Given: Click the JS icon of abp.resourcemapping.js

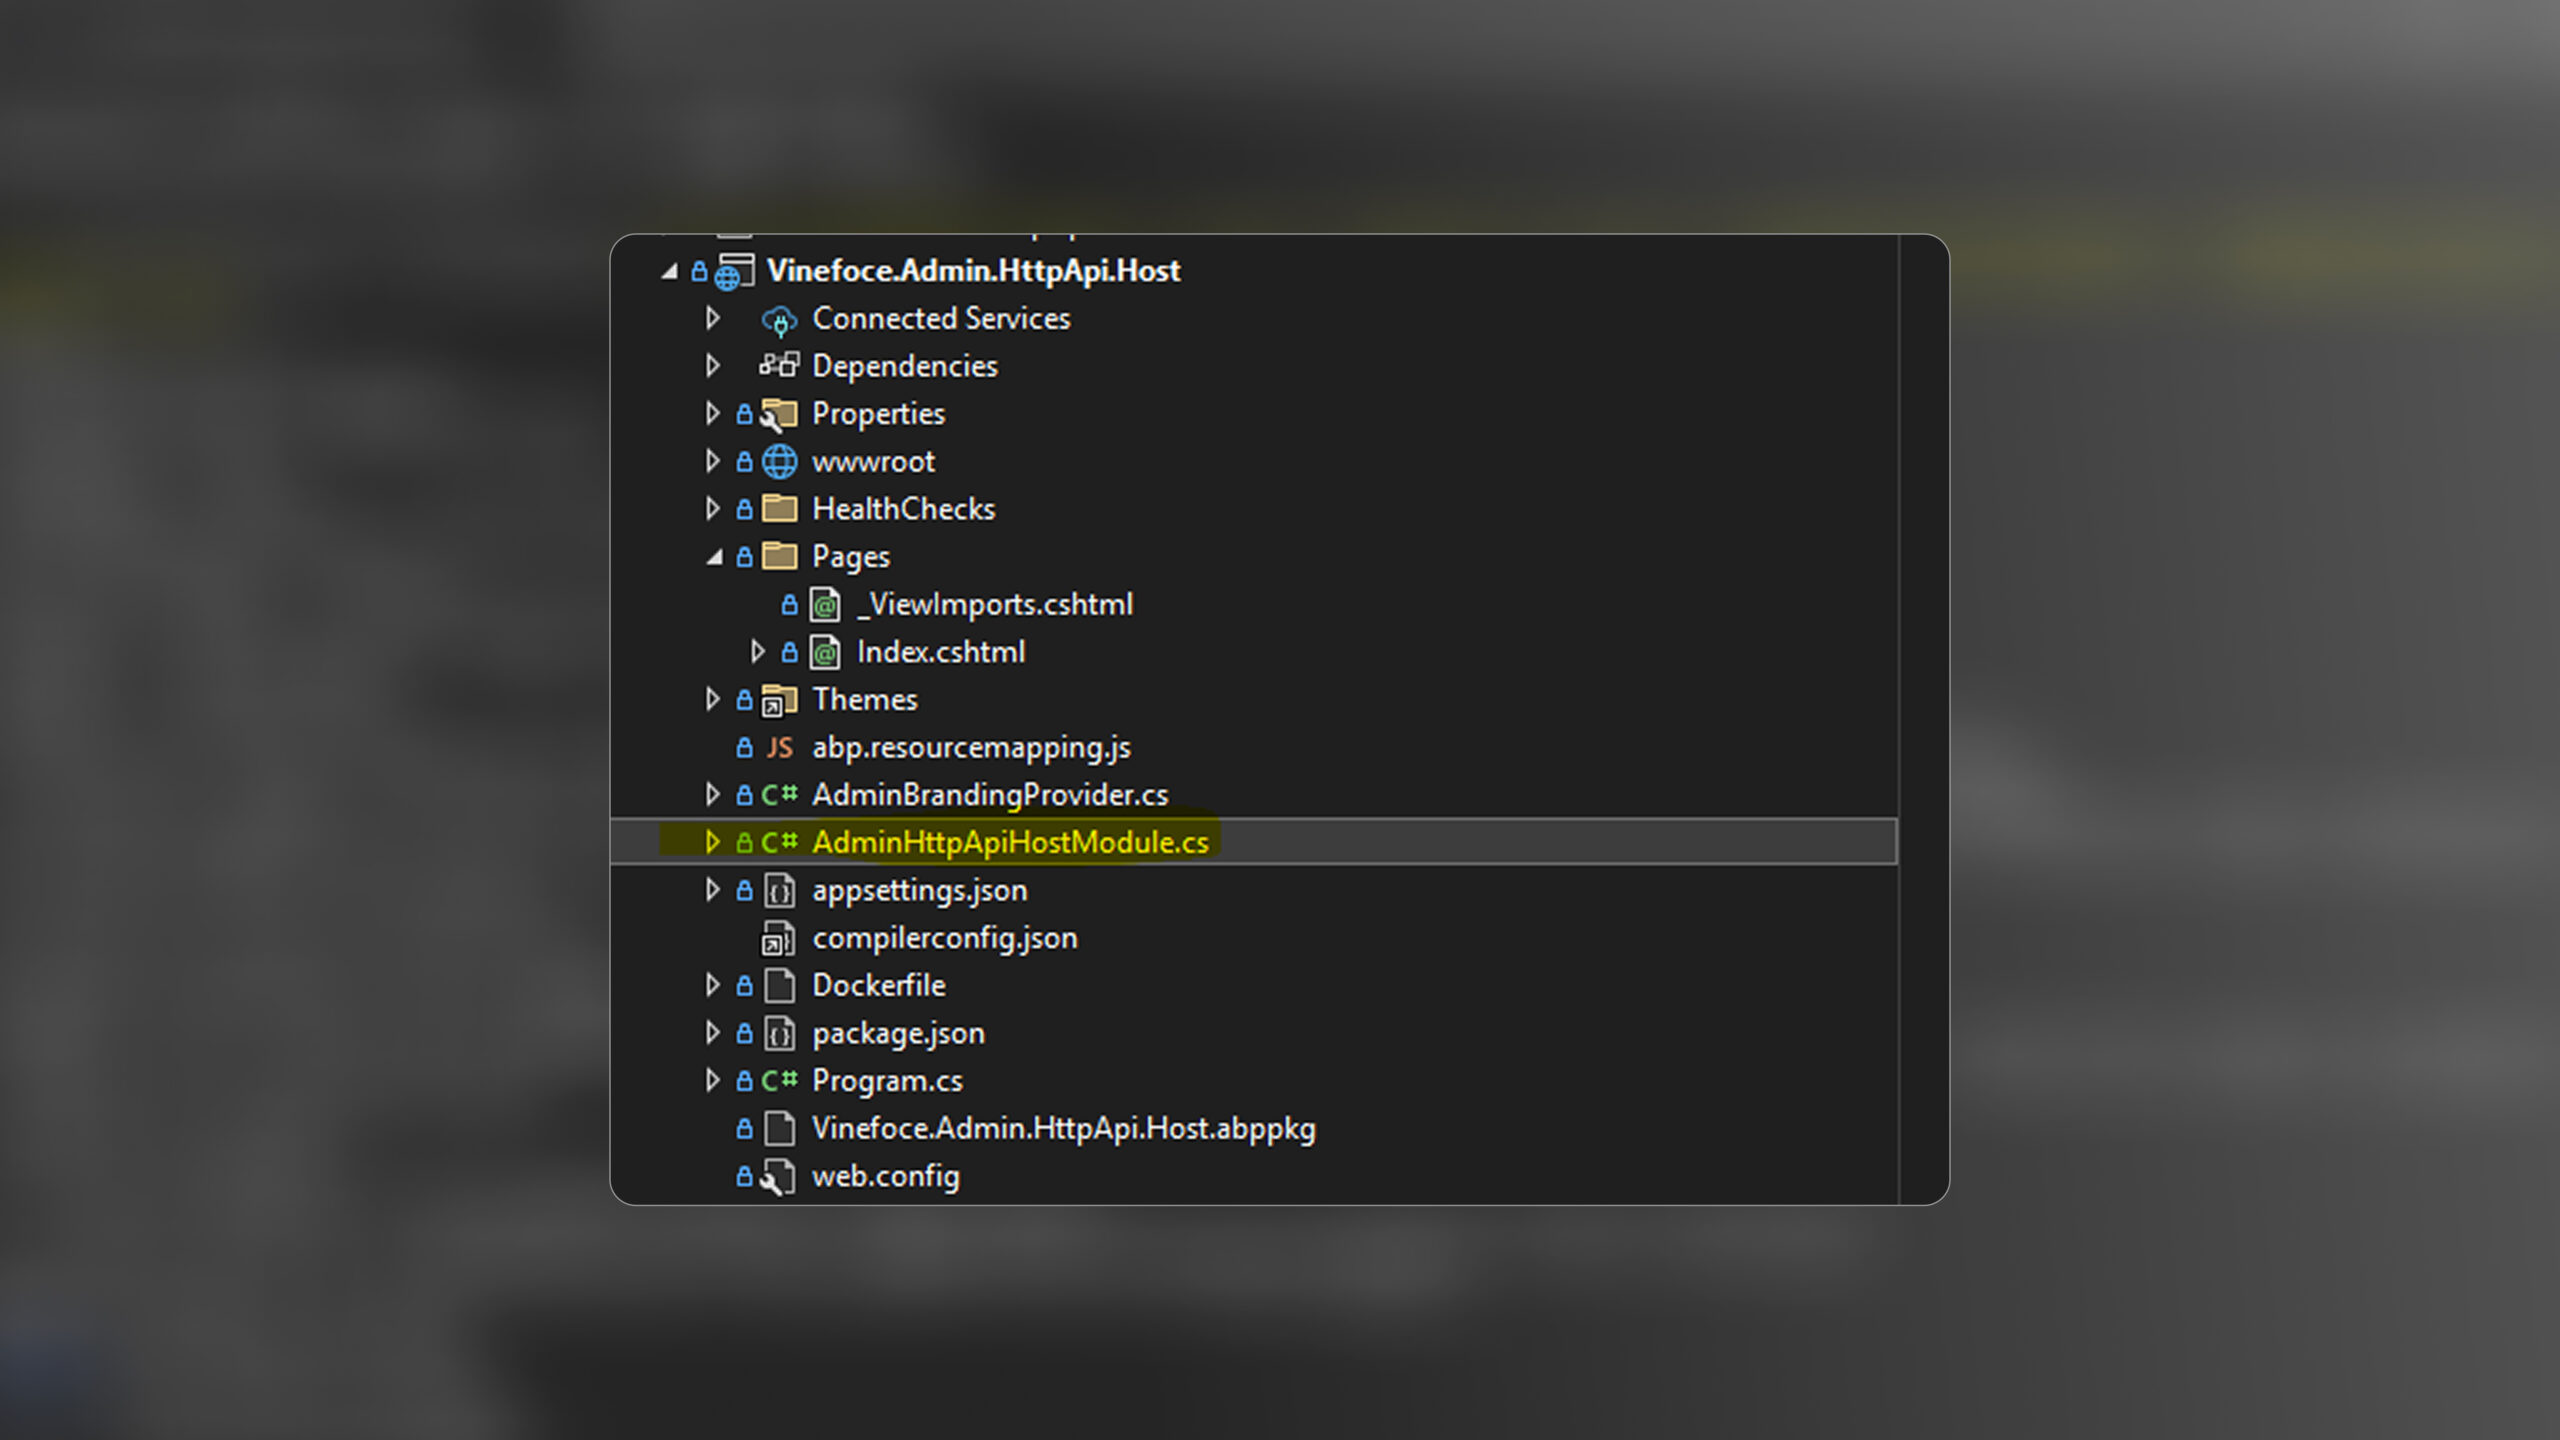Looking at the screenshot, I should [780, 748].
